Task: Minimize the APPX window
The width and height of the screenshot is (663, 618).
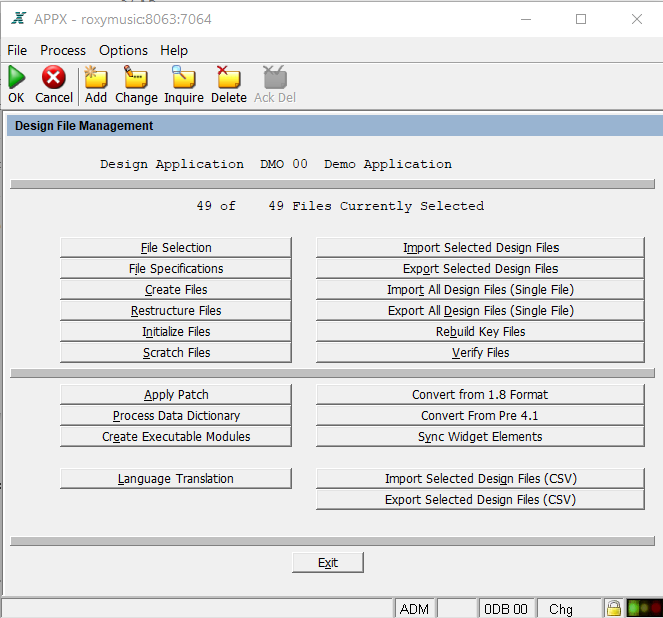Action: point(526,19)
